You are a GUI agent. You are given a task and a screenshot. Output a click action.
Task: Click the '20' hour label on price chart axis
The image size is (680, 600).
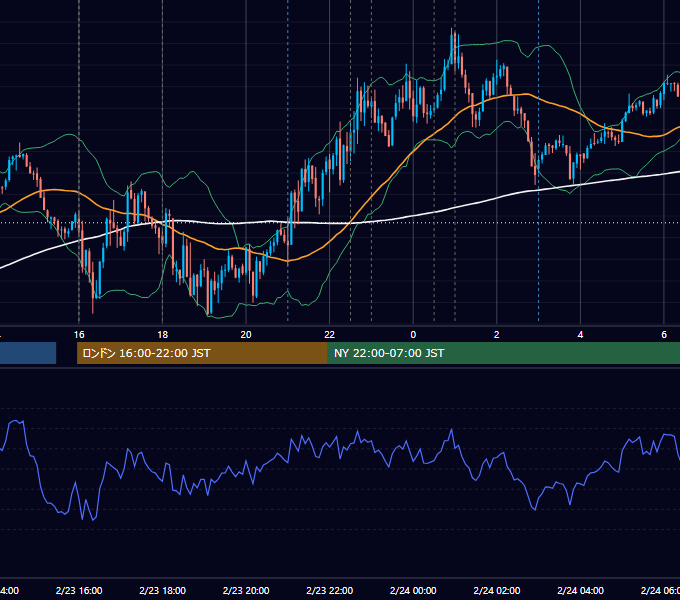[246, 335]
